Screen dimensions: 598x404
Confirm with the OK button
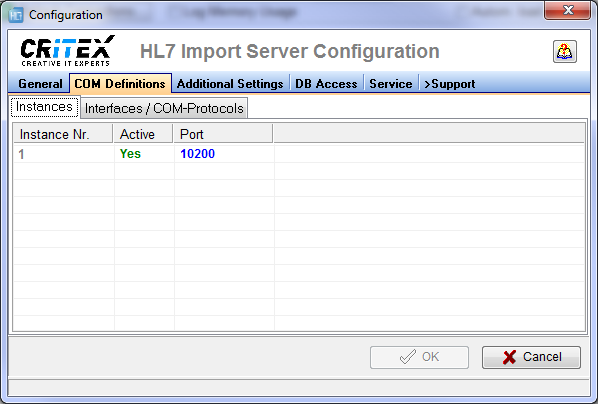click(x=419, y=357)
